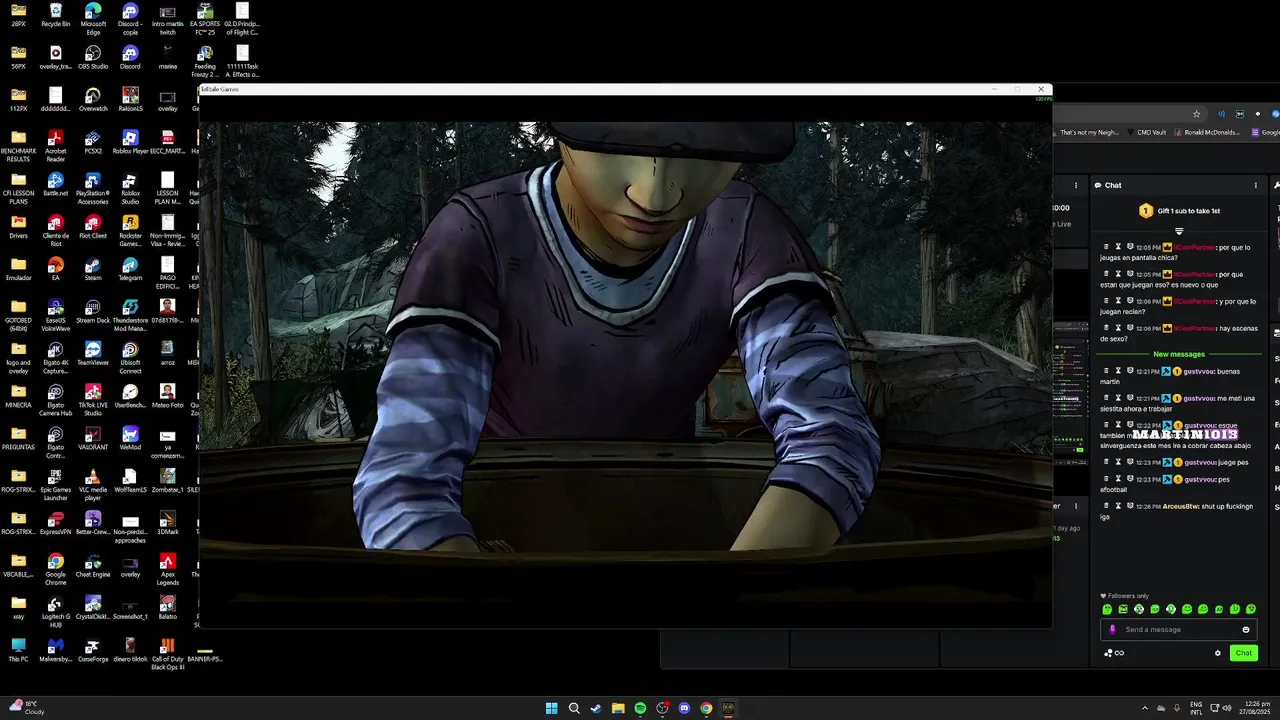The width and height of the screenshot is (1280, 720).
Task: Open the Chat panel options menu
Action: click(1256, 185)
